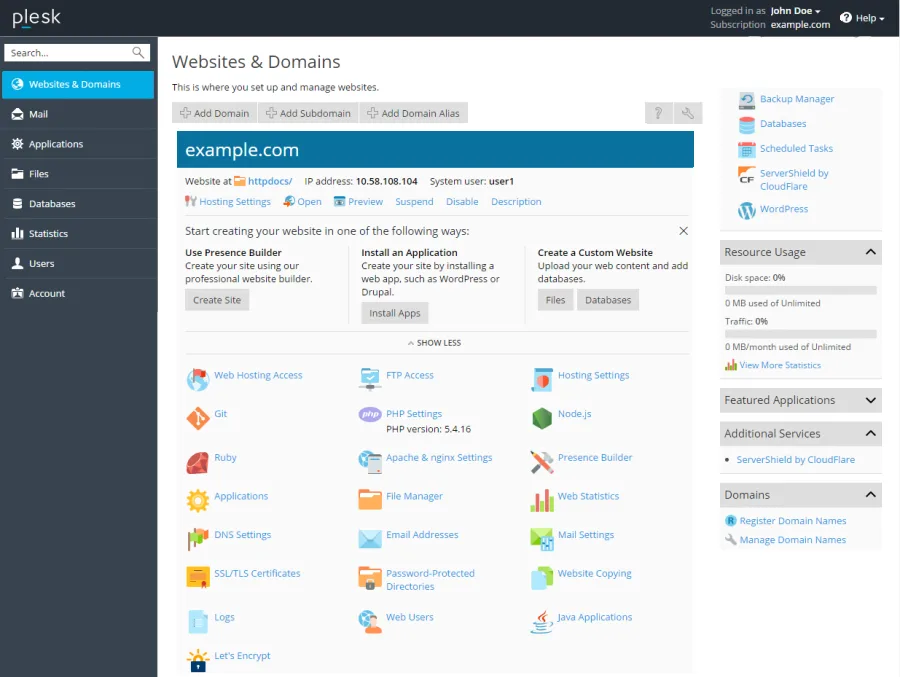Collapse the Resource Usage panel
The height and width of the screenshot is (677, 900).
click(870, 252)
